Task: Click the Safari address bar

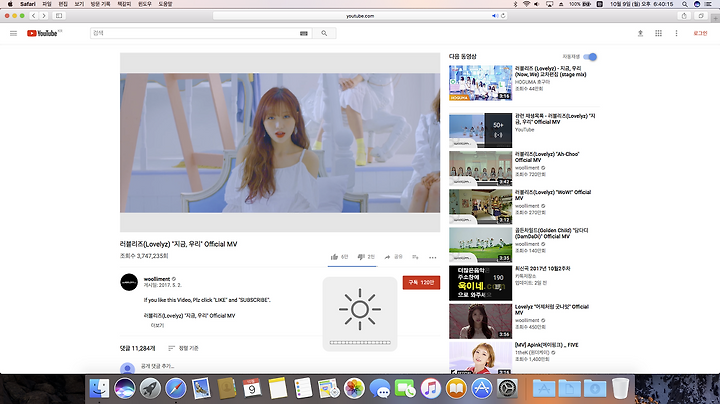Action: (360, 16)
